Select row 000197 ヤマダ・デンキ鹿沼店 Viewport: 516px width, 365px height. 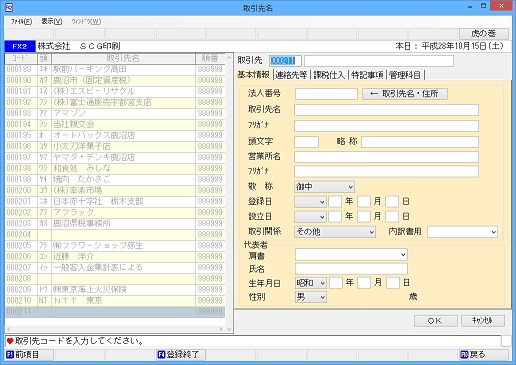115,157
